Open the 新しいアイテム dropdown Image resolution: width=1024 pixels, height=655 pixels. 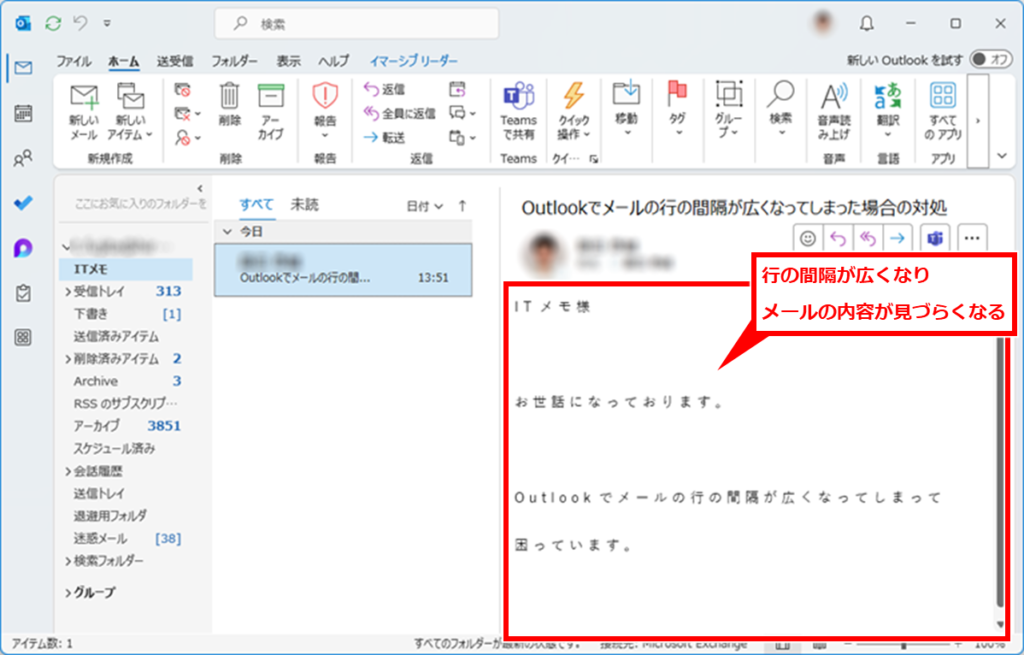(x=130, y=112)
